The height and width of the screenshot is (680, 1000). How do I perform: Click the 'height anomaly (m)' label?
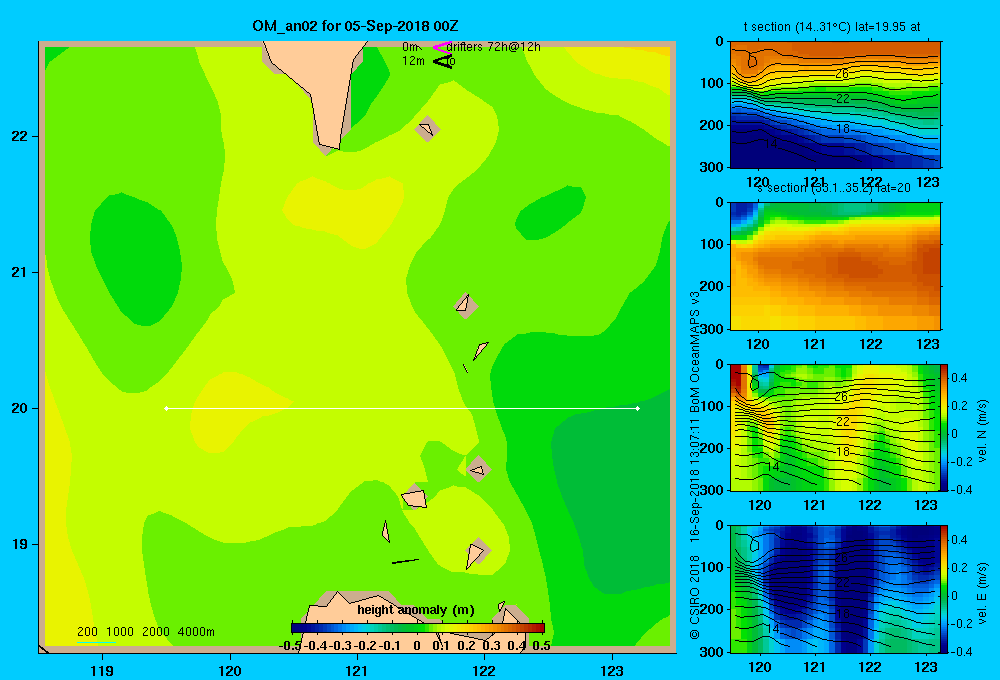416,610
